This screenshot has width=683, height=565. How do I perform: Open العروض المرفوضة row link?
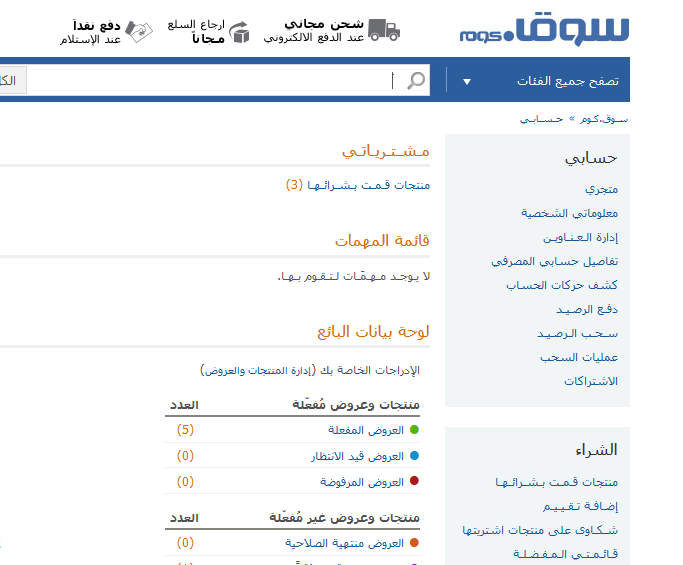tap(362, 482)
